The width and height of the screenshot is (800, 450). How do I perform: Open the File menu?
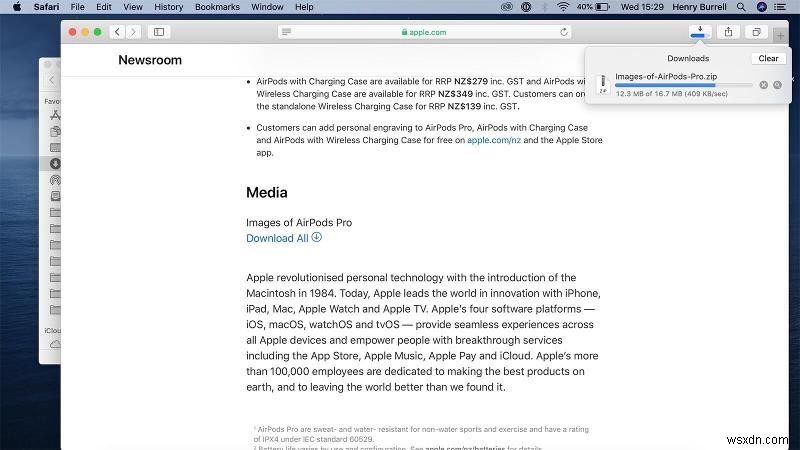(78, 7)
